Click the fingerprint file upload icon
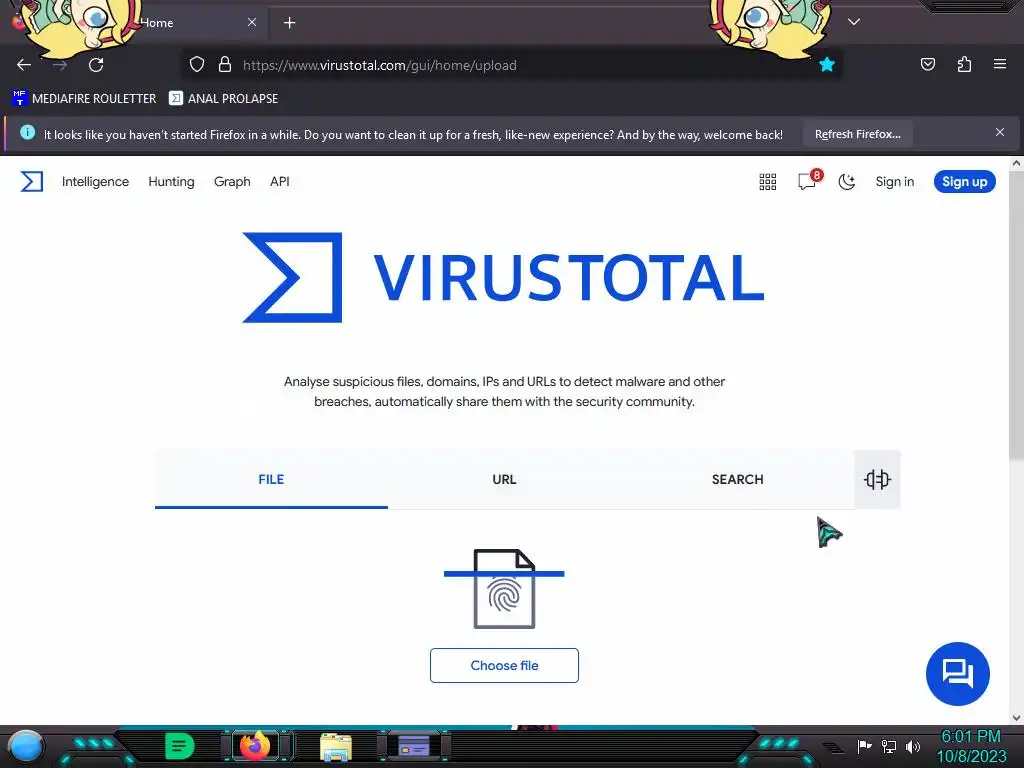Viewport: 1024px width, 768px height. [504, 589]
